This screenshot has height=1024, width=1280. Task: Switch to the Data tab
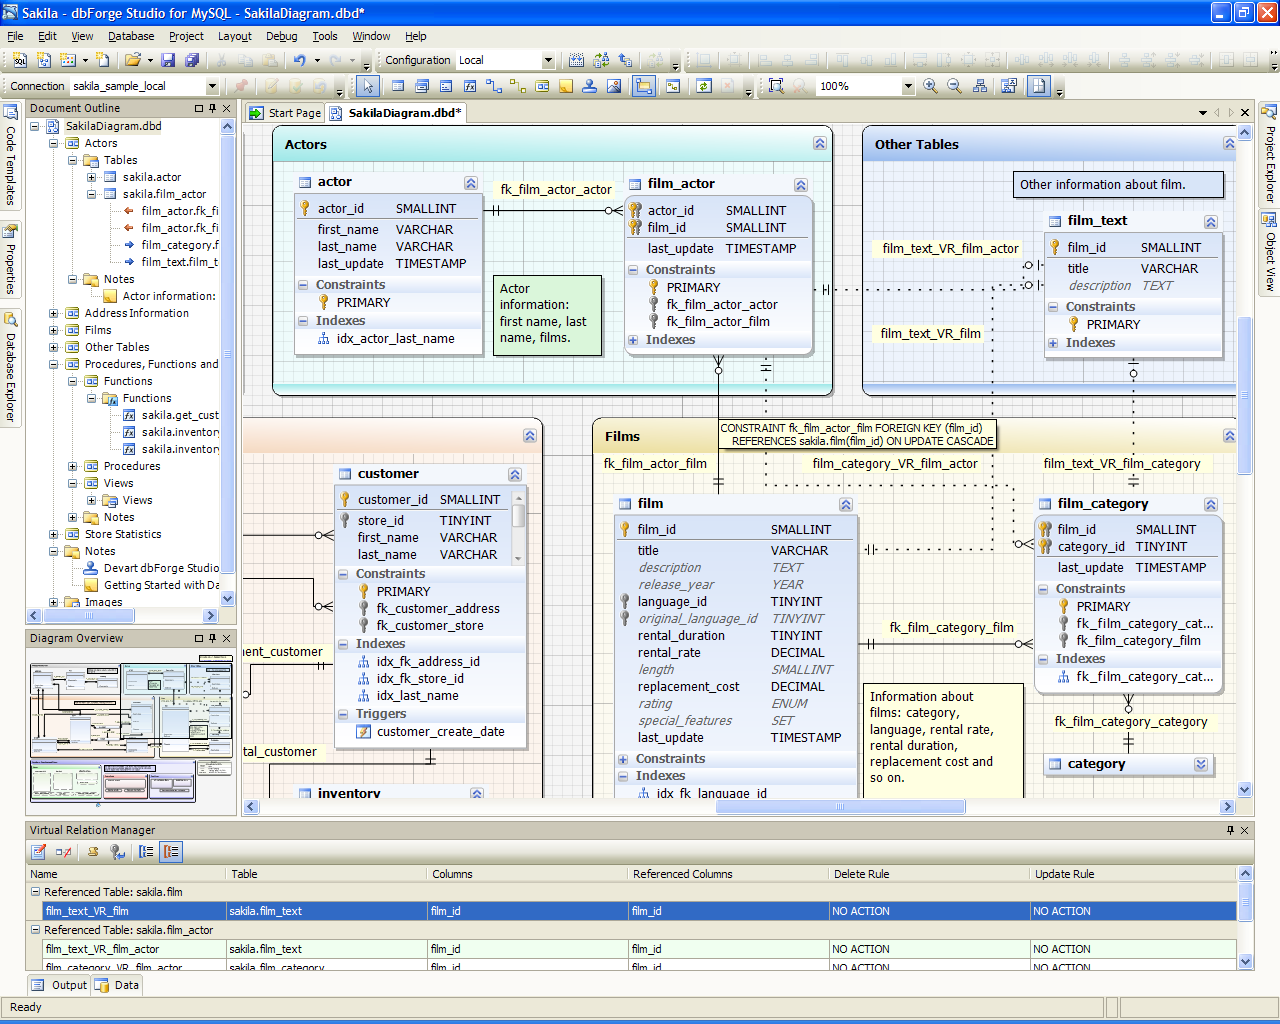(118, 985)
